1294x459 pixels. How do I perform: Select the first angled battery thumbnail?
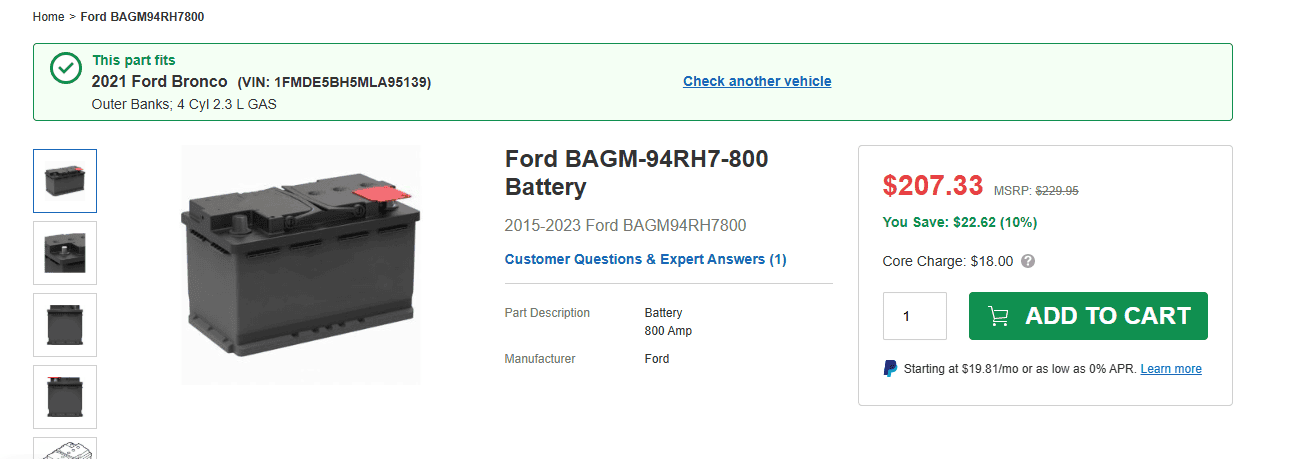point(65,181)
